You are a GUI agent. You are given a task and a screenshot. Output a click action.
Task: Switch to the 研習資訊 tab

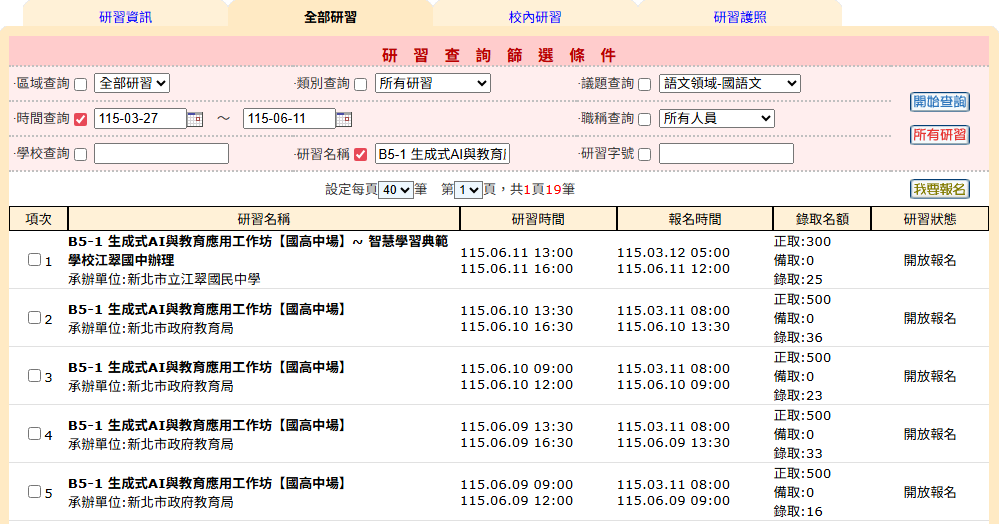(x=126, y=17)
